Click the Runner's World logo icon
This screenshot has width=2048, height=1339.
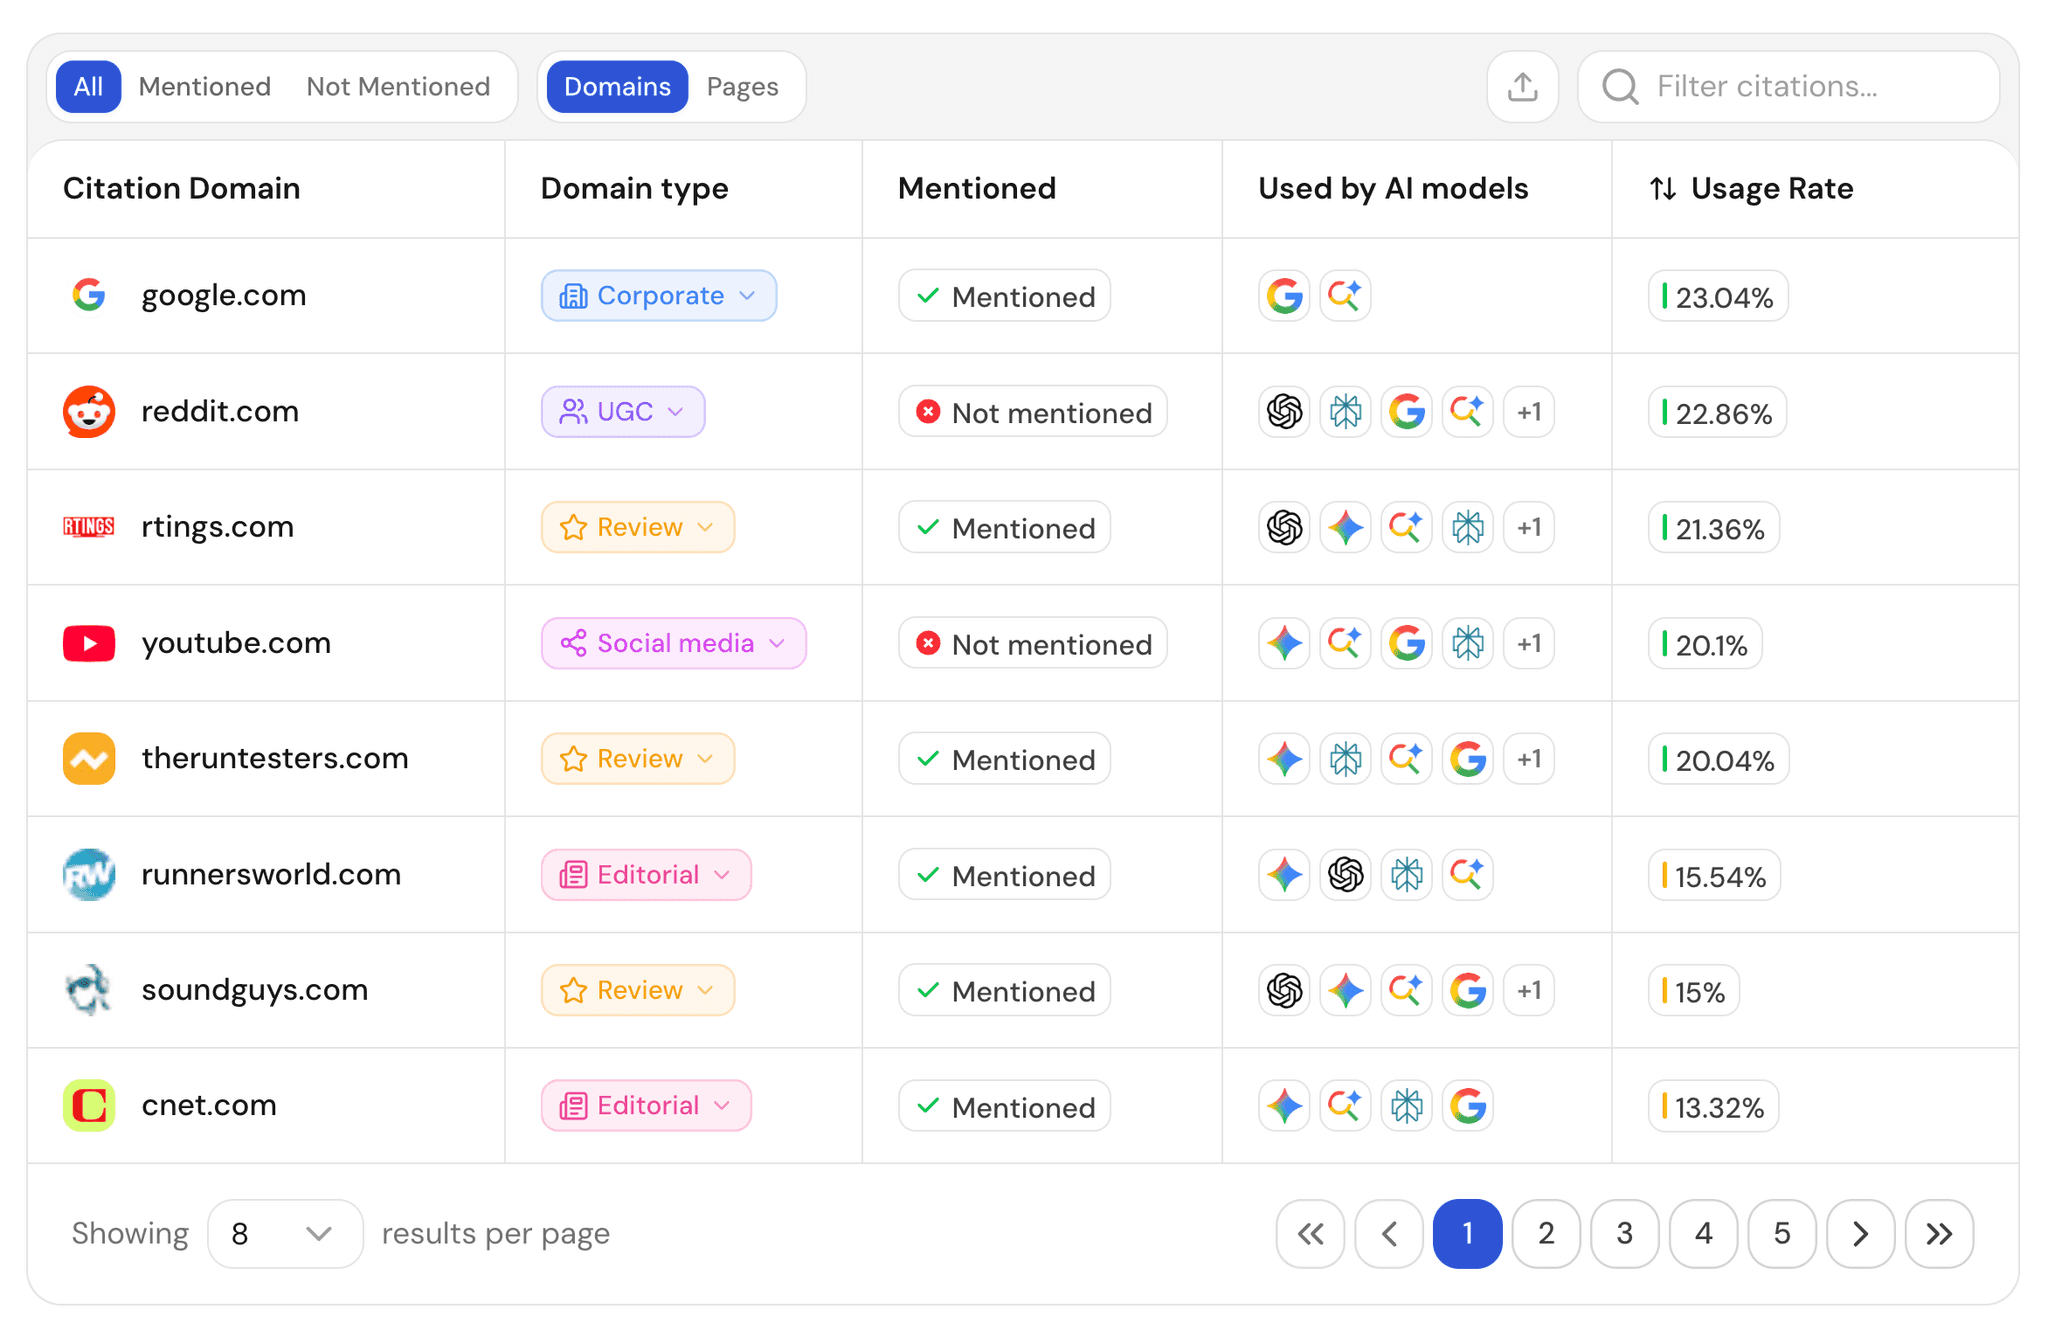pos(89,875)
